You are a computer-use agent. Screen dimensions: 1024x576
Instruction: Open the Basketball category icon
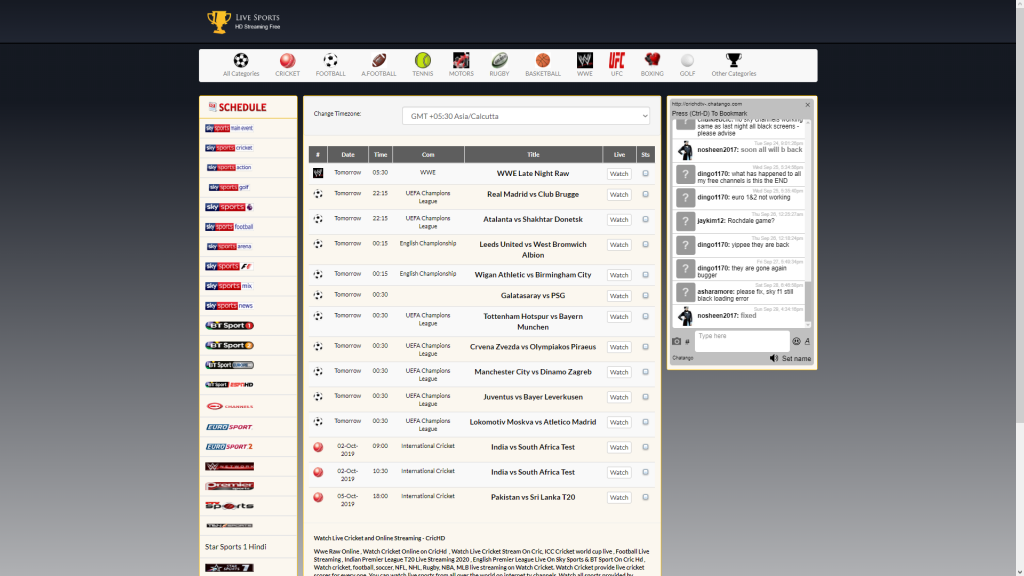pyautogui.click(x=543, y=61)
